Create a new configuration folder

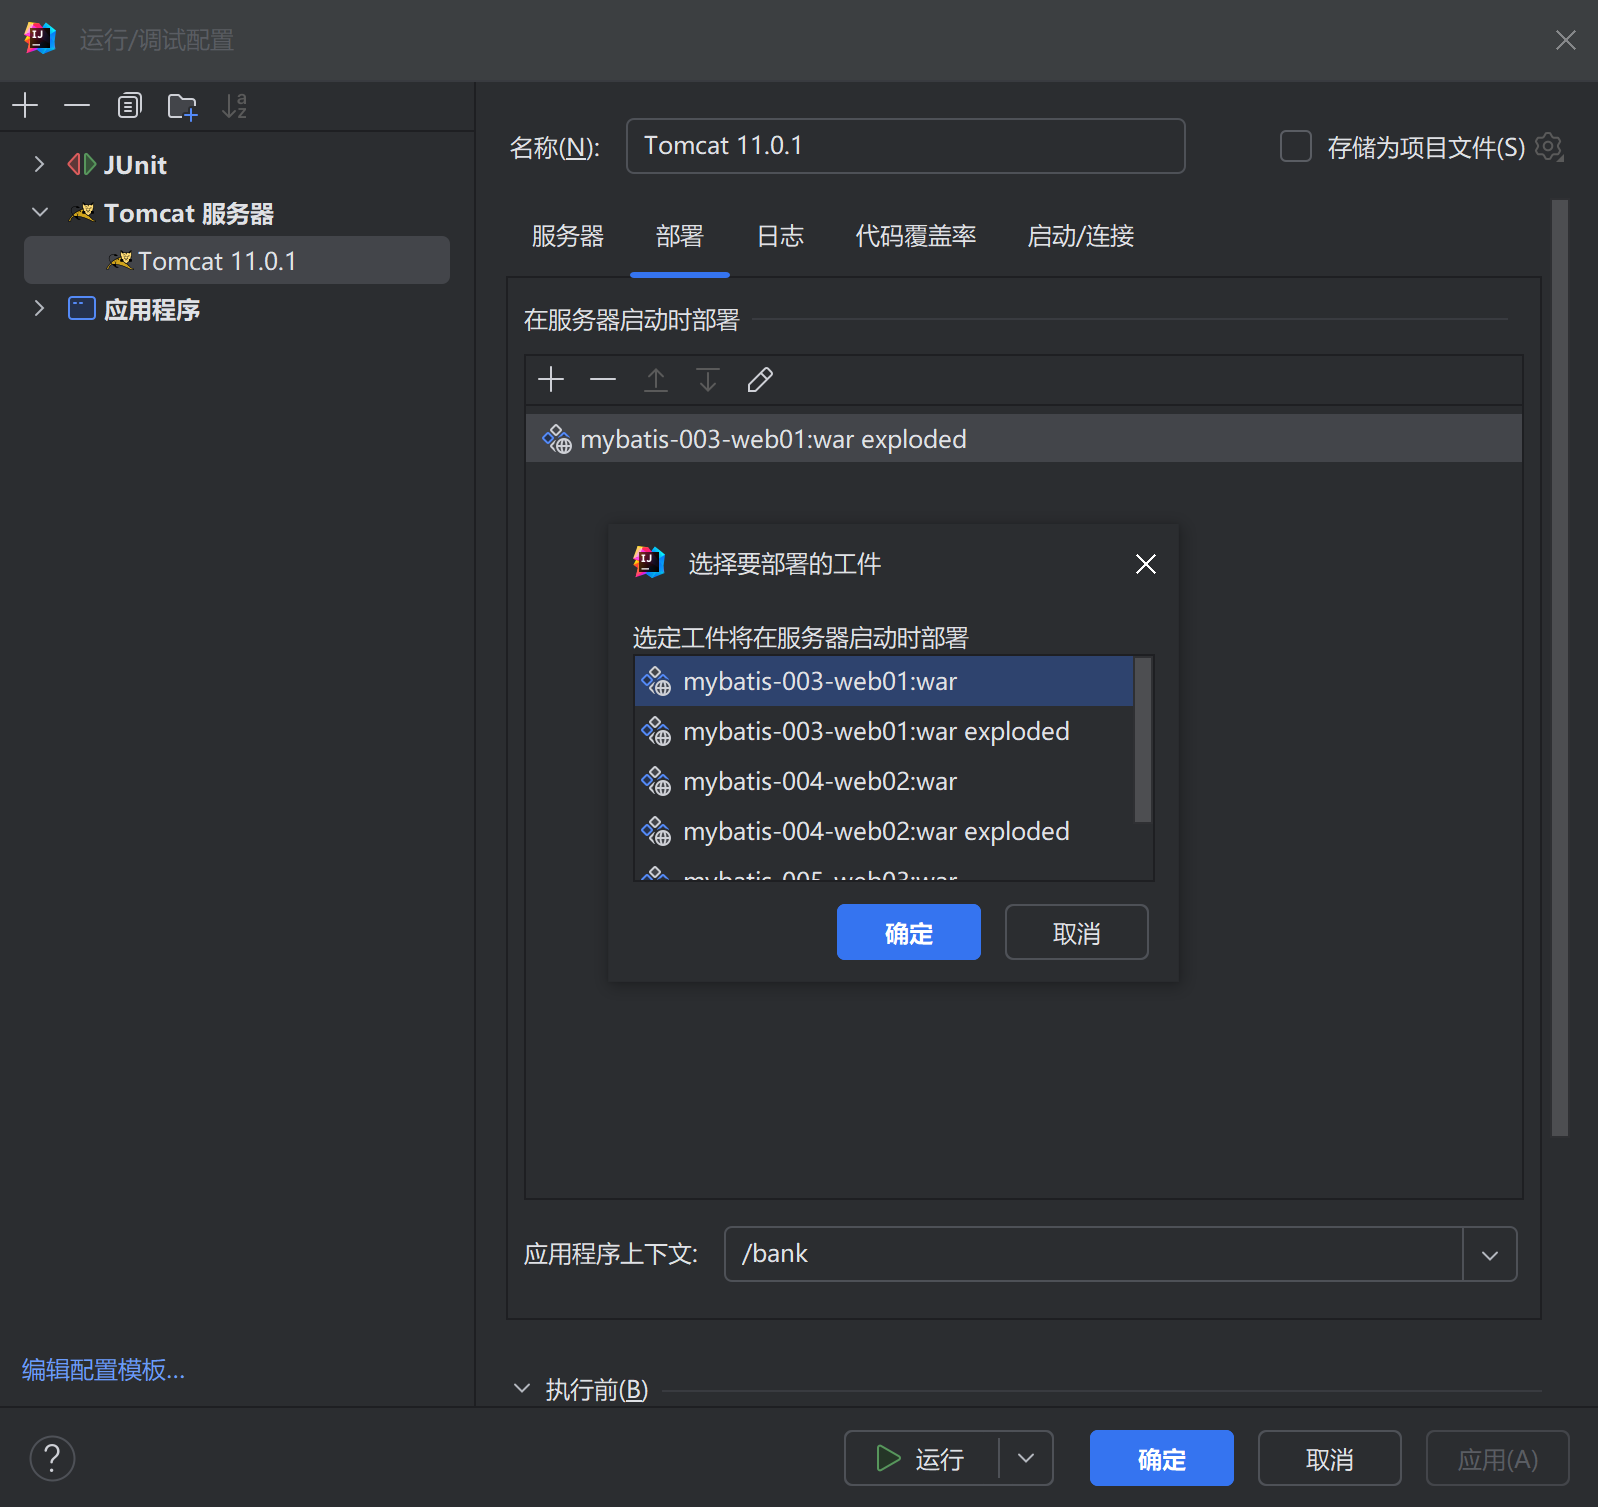(x=182, y=105)
